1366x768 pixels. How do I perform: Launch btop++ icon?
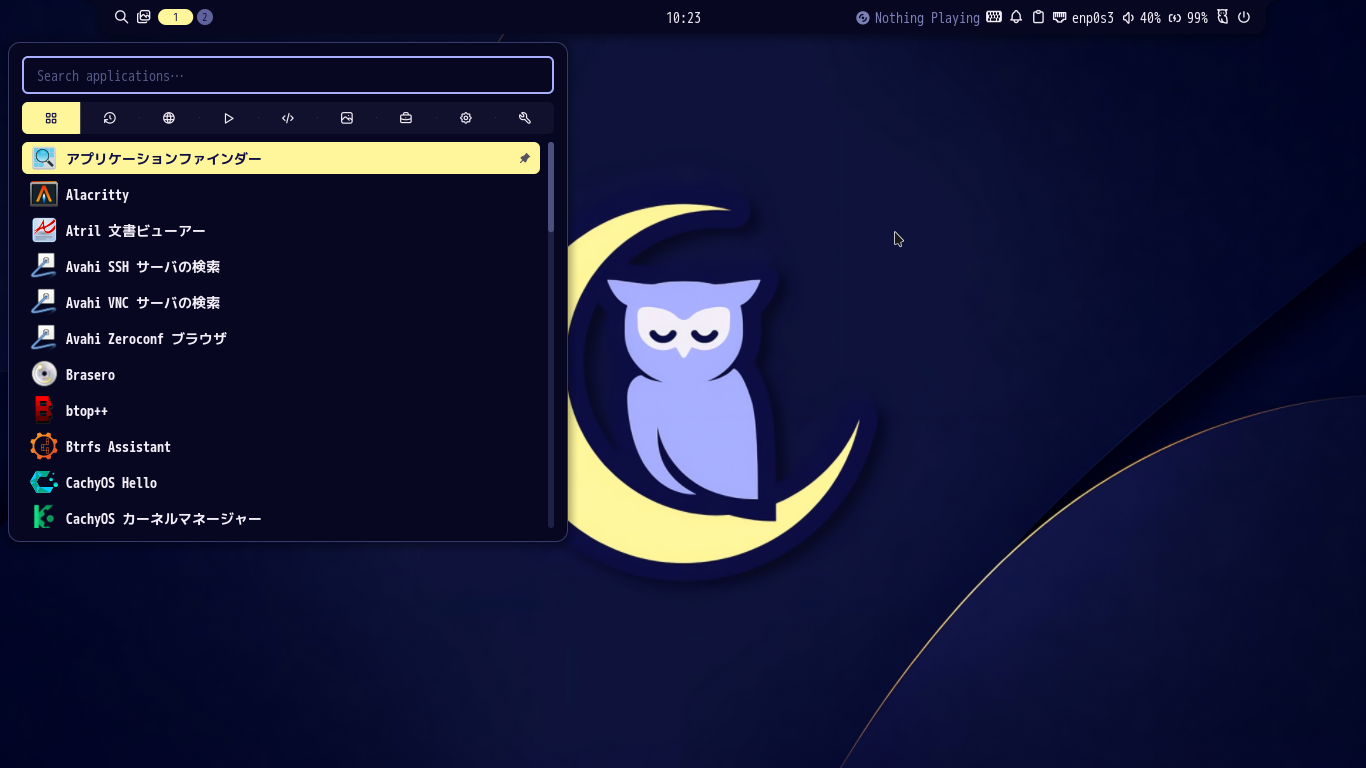(44, 410)
